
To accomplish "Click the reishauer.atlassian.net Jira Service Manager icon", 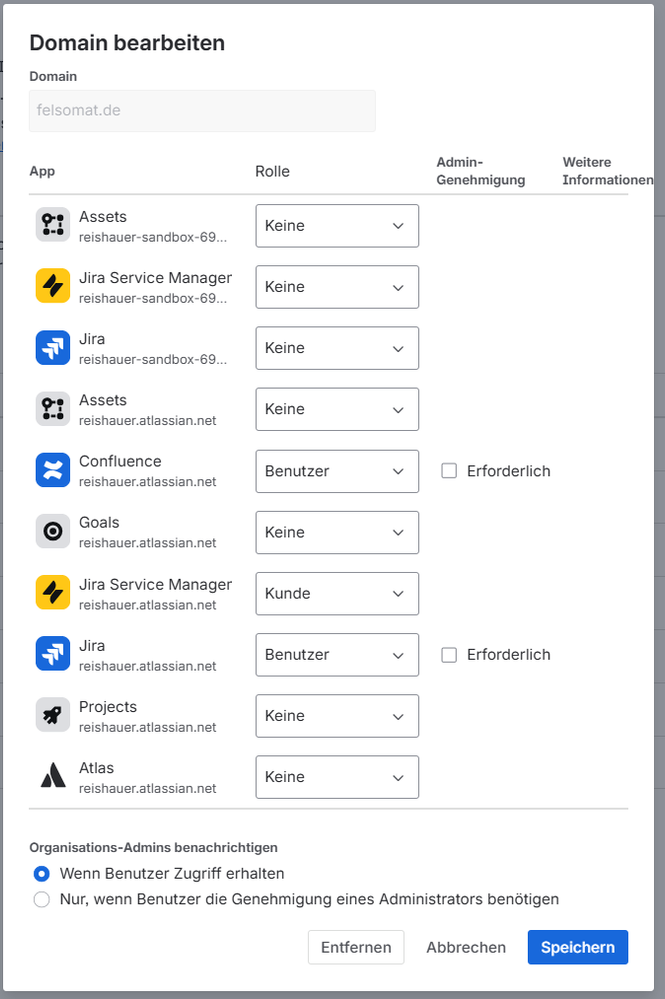I will pyautogui.click(x=53, y=593).
